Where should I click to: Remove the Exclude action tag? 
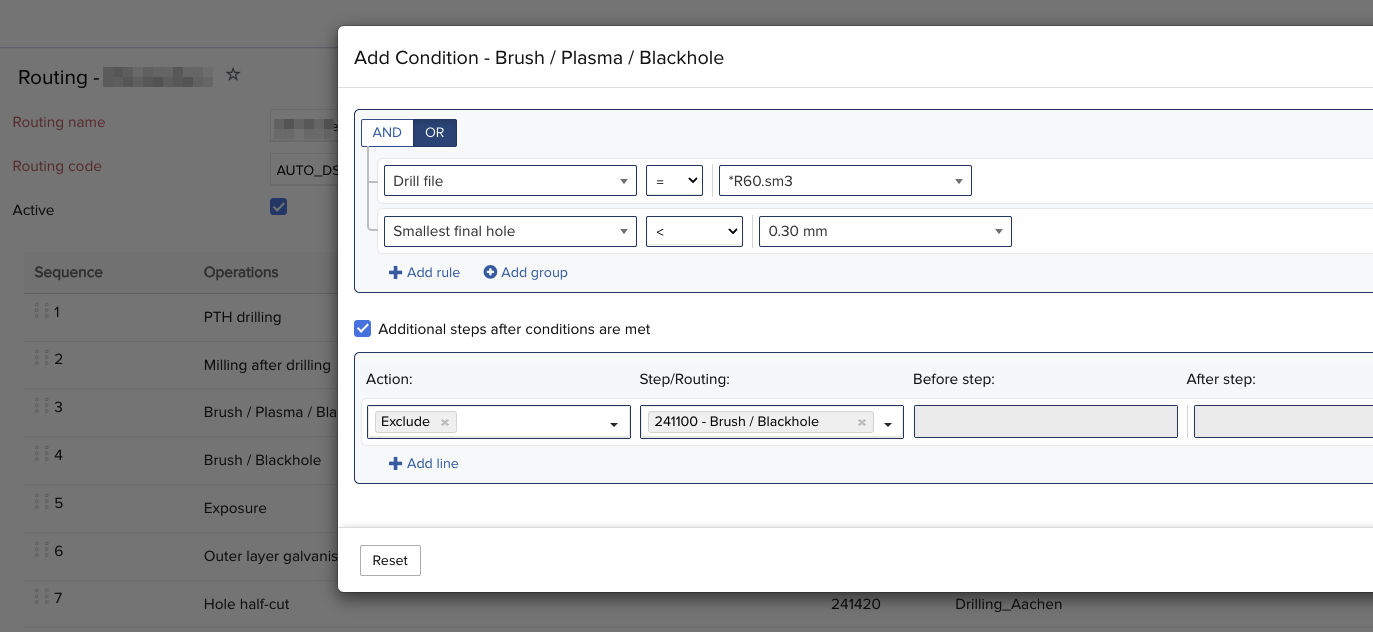[444, 421]
